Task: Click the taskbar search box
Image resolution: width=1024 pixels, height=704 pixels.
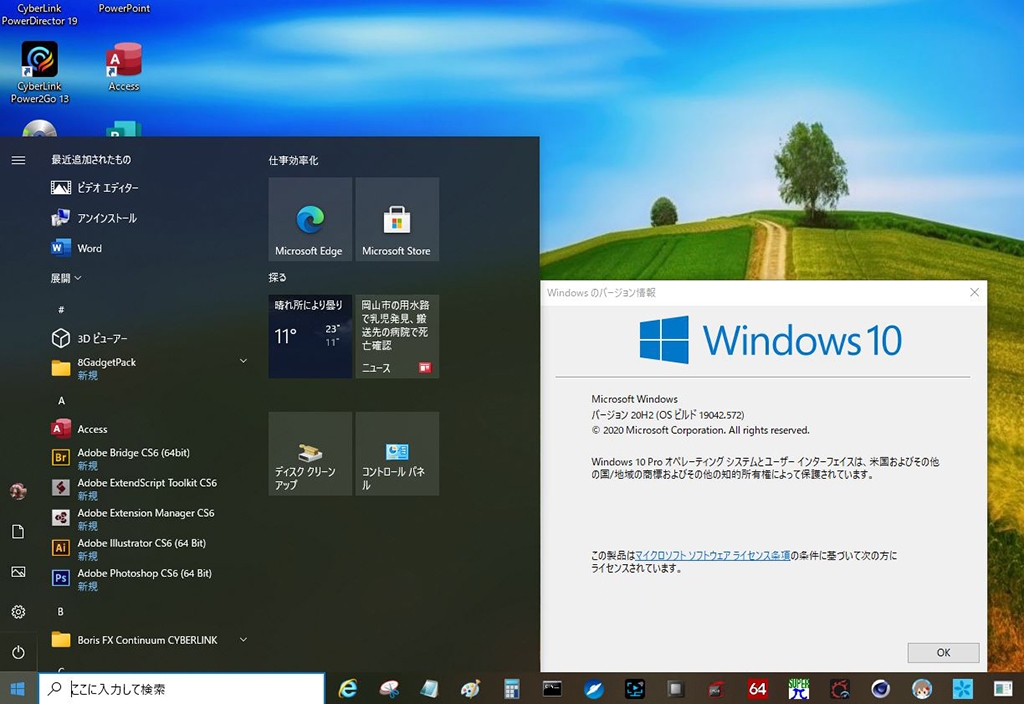Action: tap(182, 689)
